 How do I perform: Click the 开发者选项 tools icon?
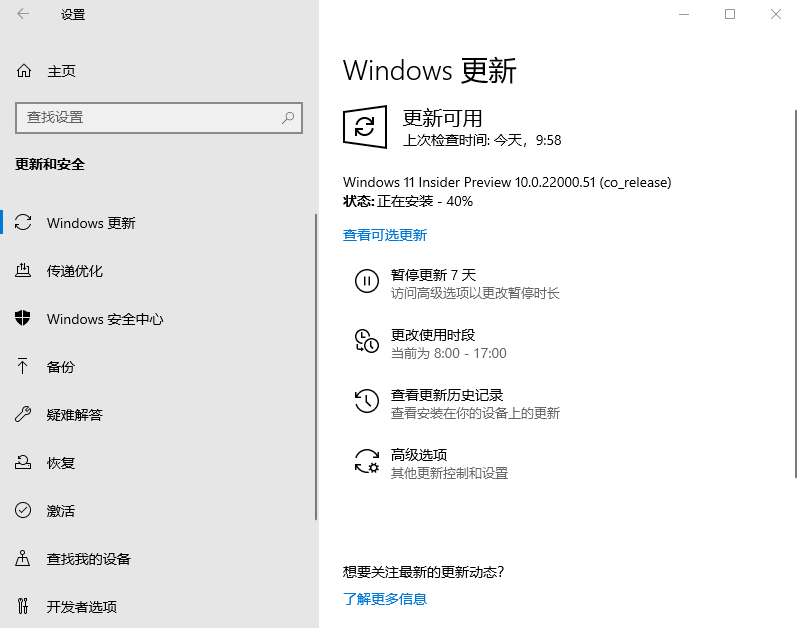[23, 606]
